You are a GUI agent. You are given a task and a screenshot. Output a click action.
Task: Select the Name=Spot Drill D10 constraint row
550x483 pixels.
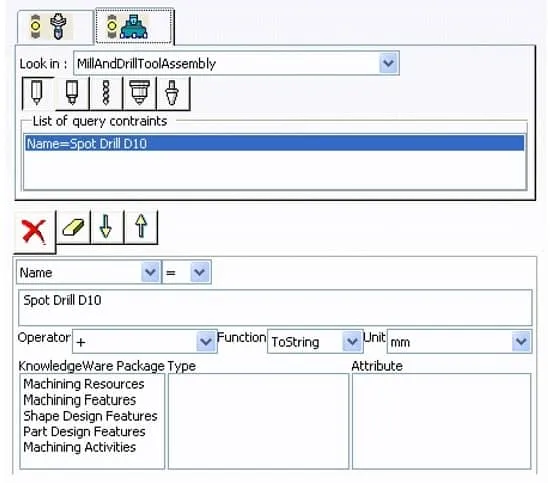coord(275,144)
